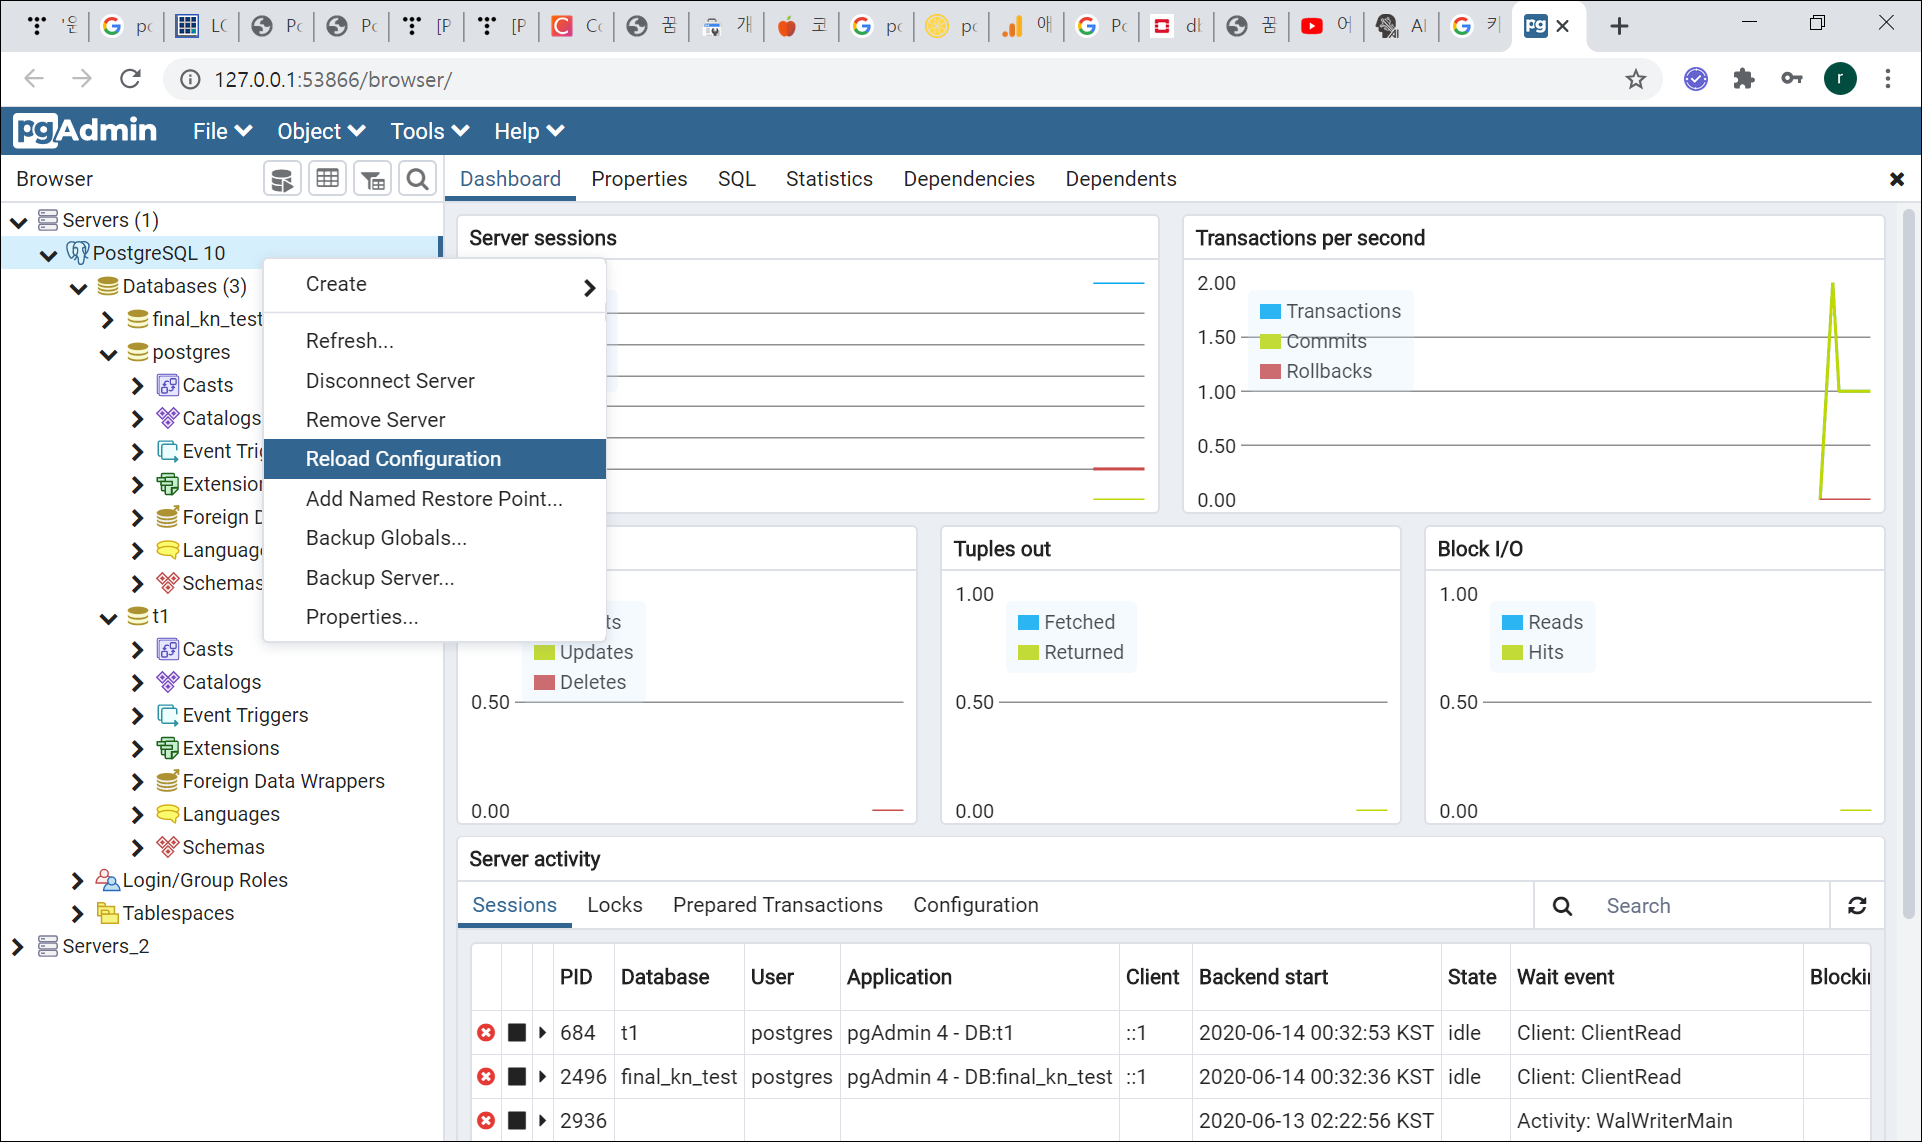Click the blue Fetched legend swatch in Tuples out
Image resolution: width=1922 pixels, height=1142 pixels.
click(1028, 622)
